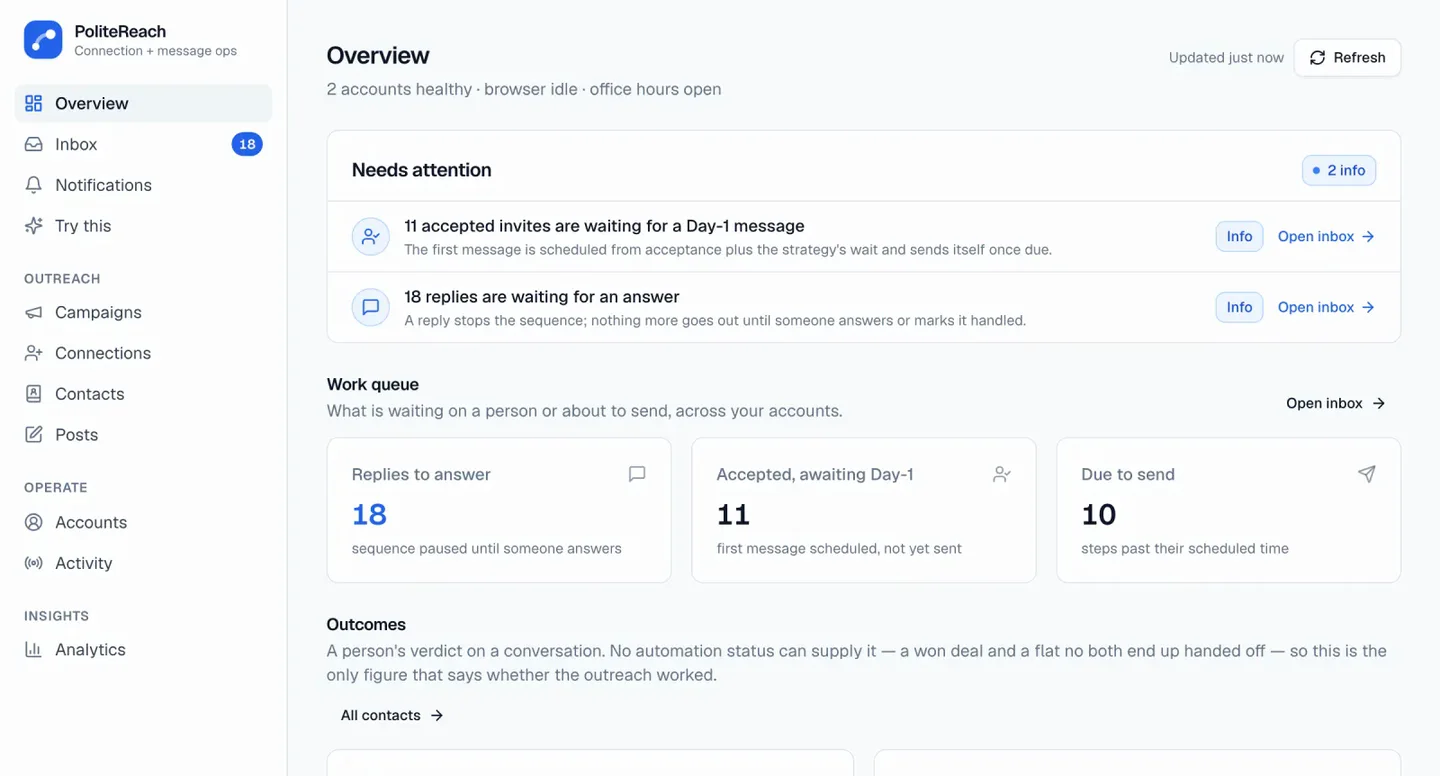Go to Notifications in the sidebar

(143, 185)
